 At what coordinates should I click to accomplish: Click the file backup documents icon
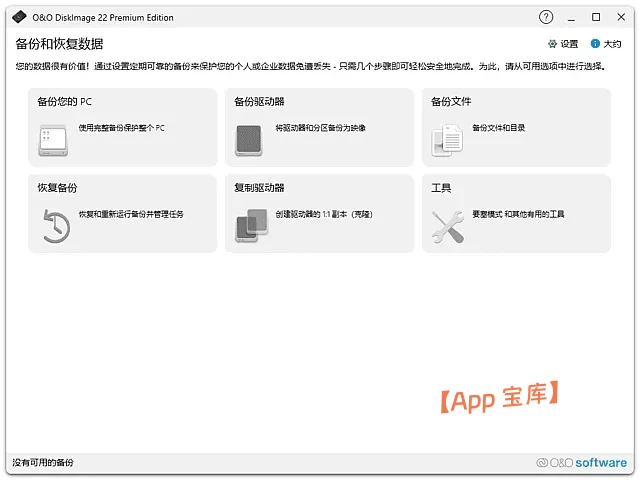(446, 140)
